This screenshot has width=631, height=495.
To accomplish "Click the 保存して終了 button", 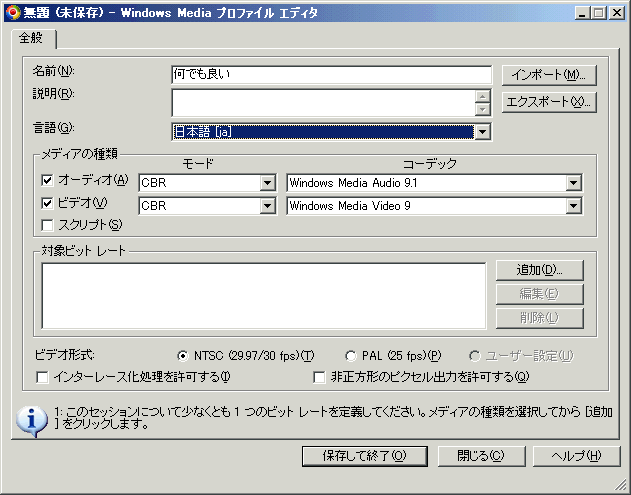I will (363, 455).
